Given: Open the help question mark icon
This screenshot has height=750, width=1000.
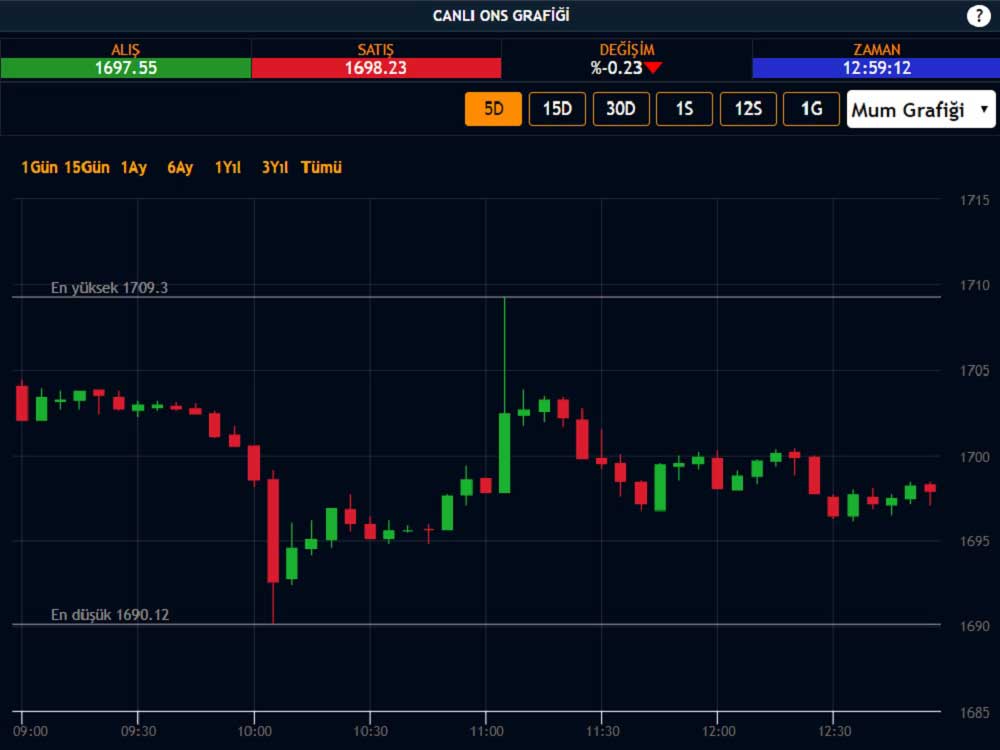Looking at the screenshot, I should tap(978, 16).
